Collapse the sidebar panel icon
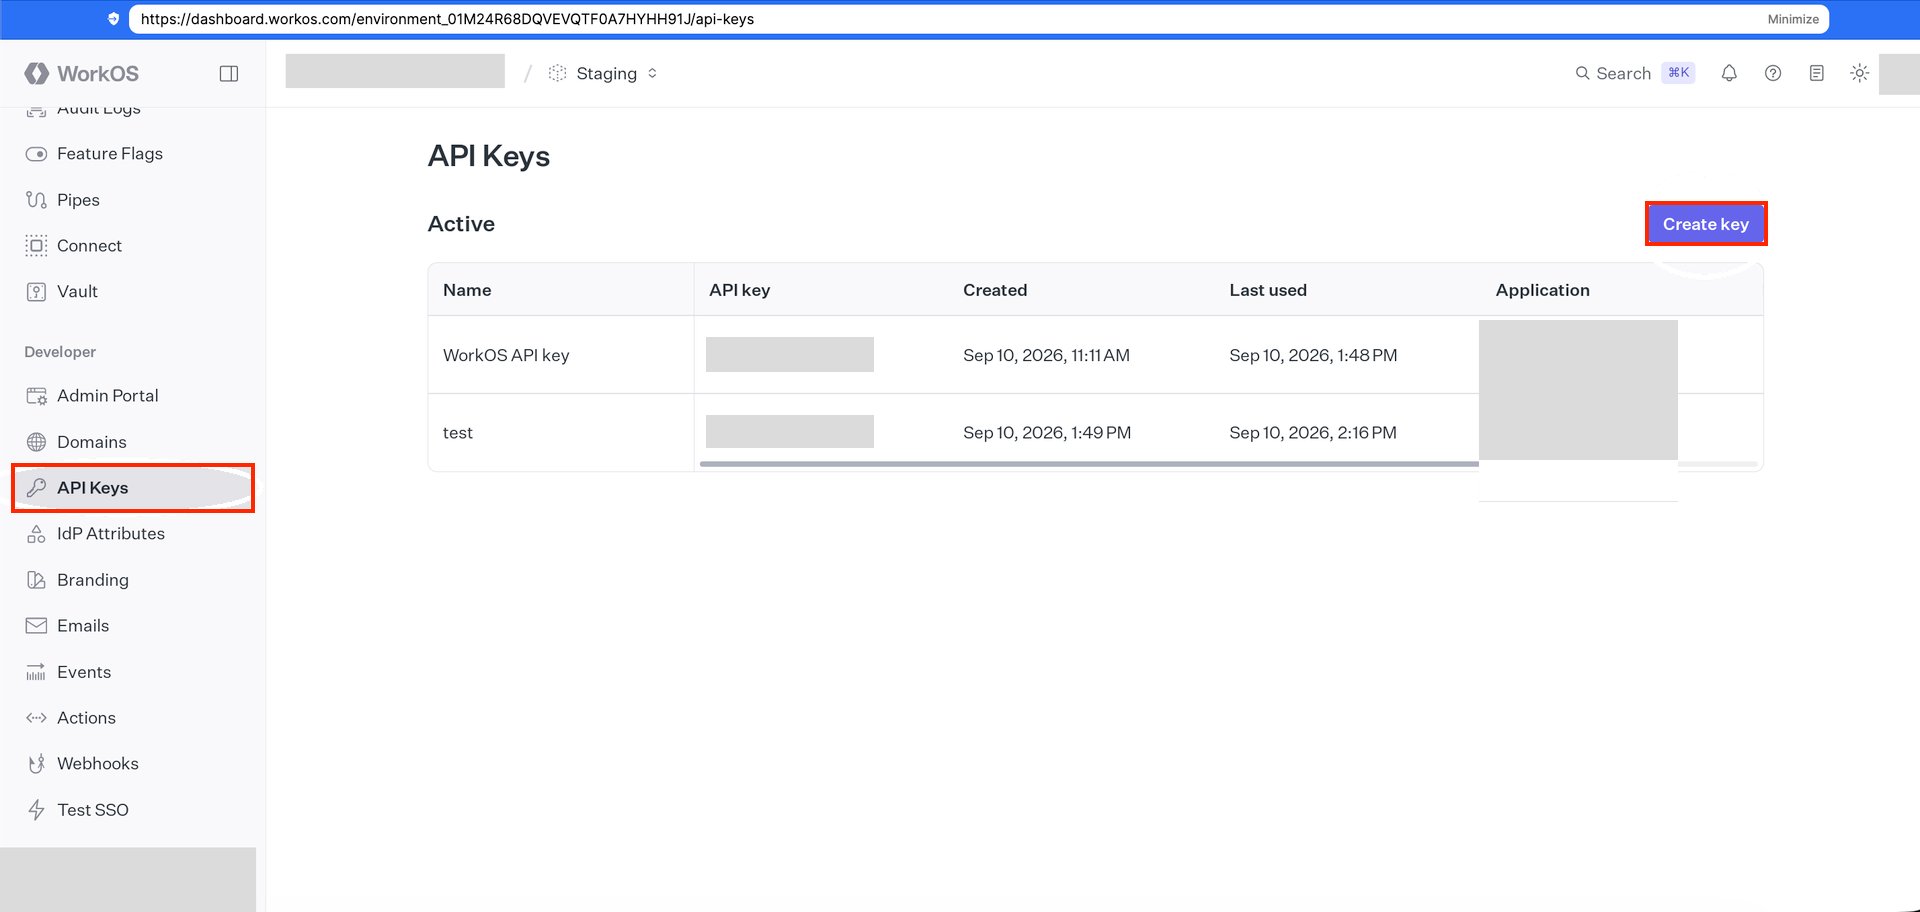 tap(229, 73)
